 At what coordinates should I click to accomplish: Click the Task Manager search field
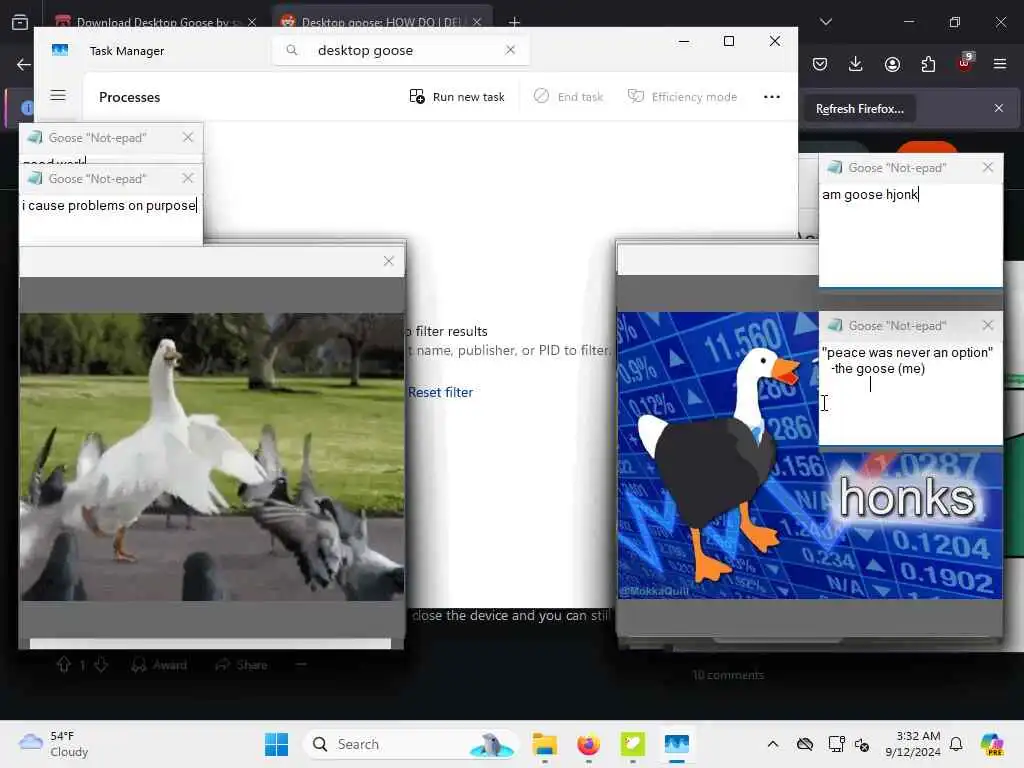click(x=400, y=50)
